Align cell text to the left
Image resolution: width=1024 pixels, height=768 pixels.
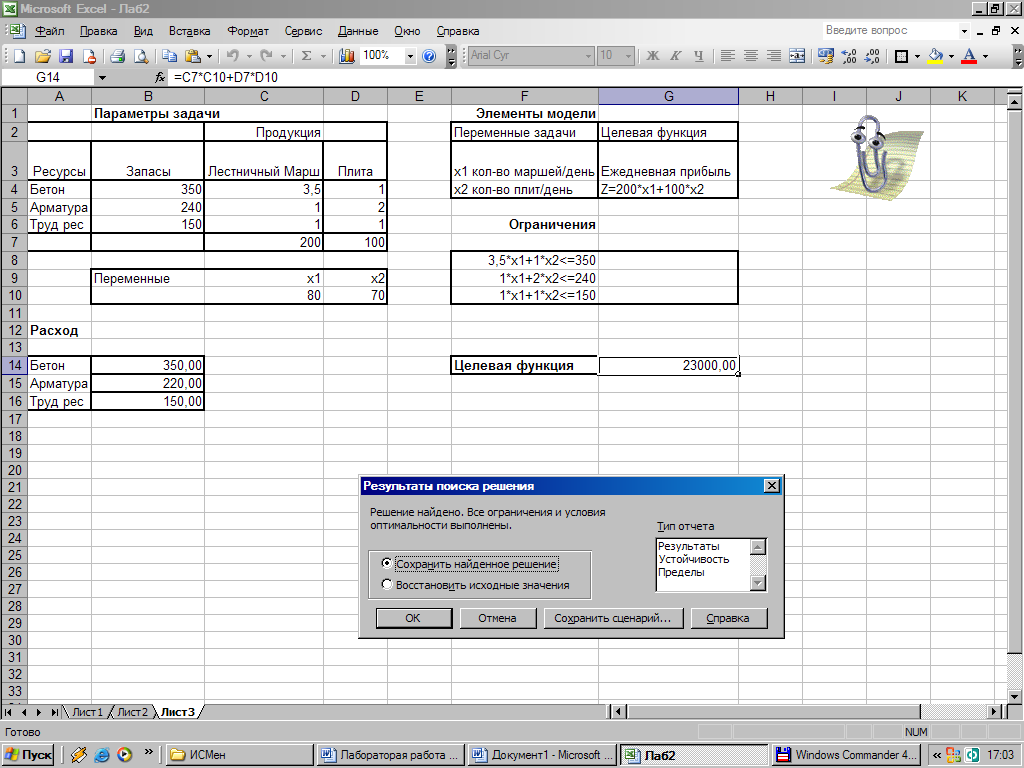(728, 56)
